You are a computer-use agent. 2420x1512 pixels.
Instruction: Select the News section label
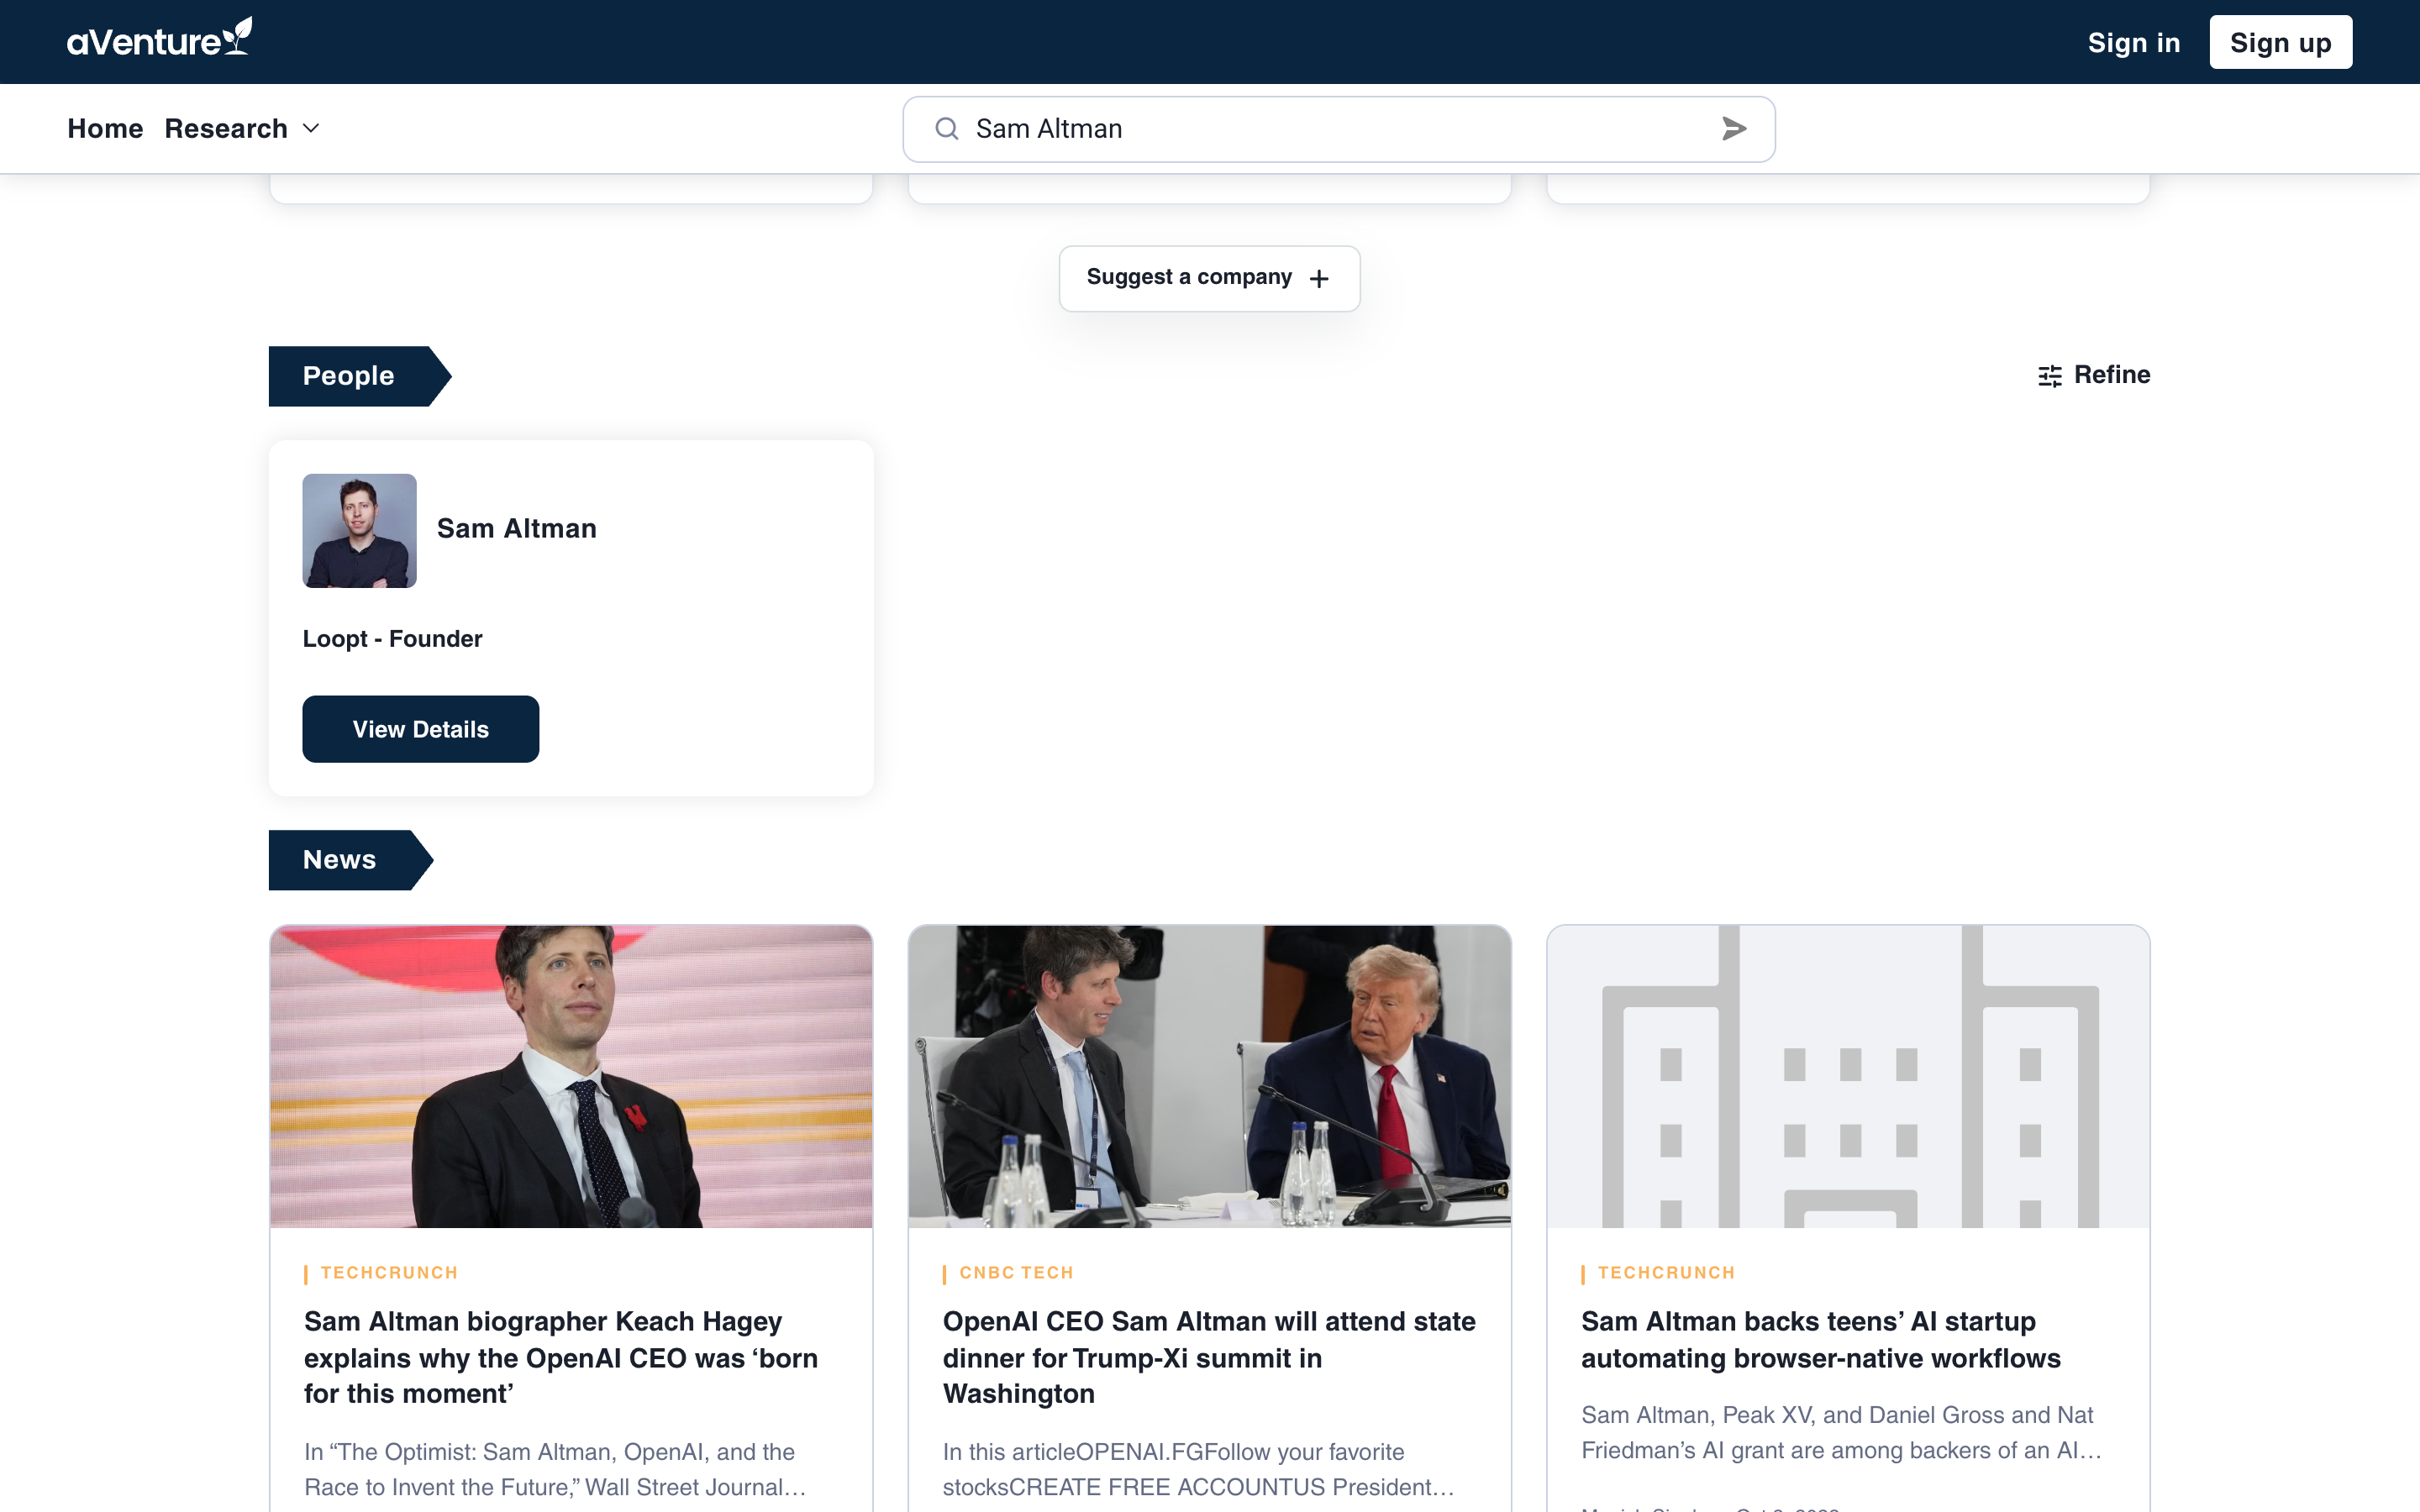tap(350, 860)
